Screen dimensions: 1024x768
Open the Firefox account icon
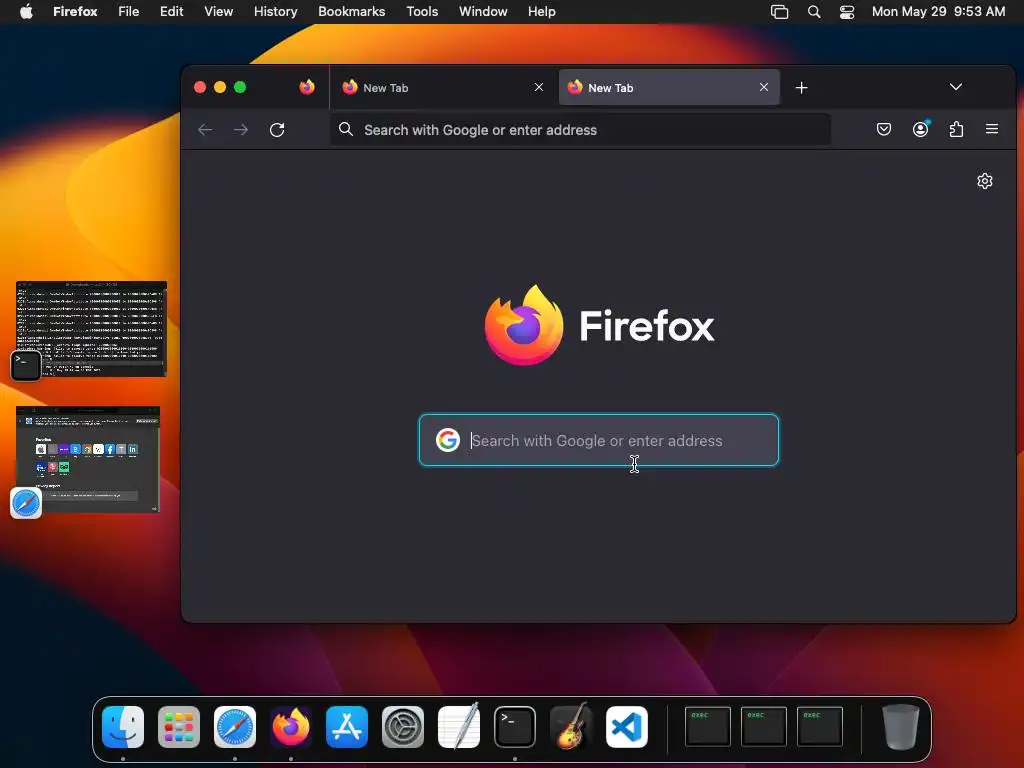(920, 129)
